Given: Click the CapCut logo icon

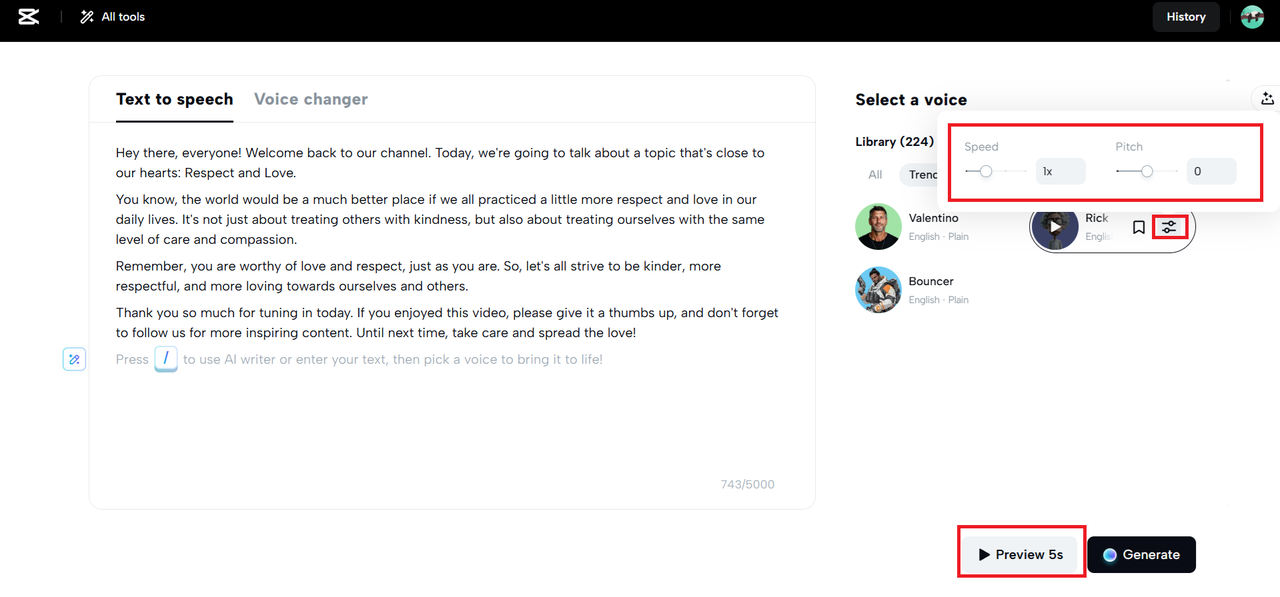Looking at the screenshot, I should (x=28, y=17).
